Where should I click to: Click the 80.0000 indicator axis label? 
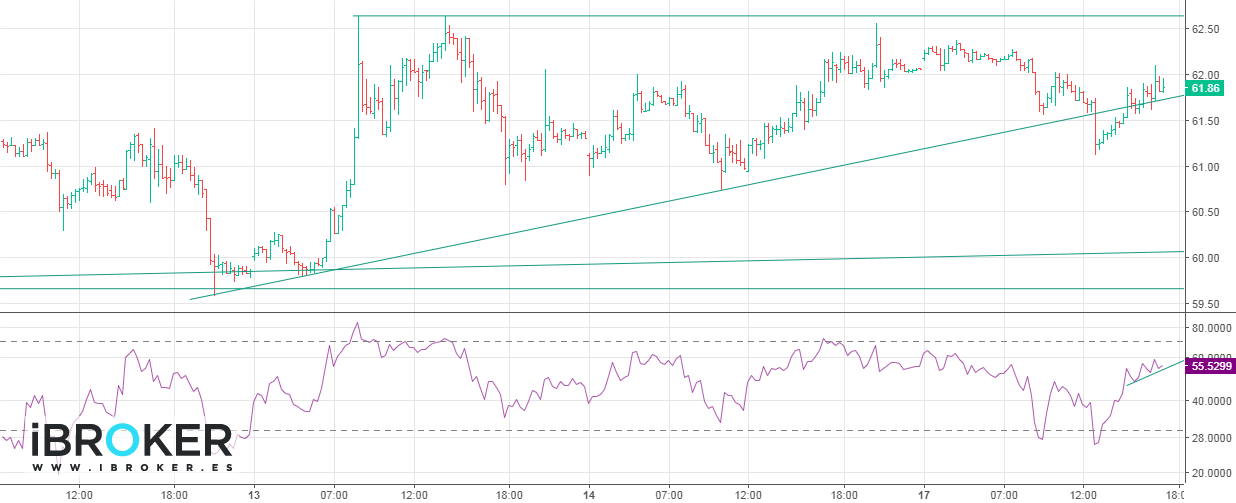coord(1211,328)
